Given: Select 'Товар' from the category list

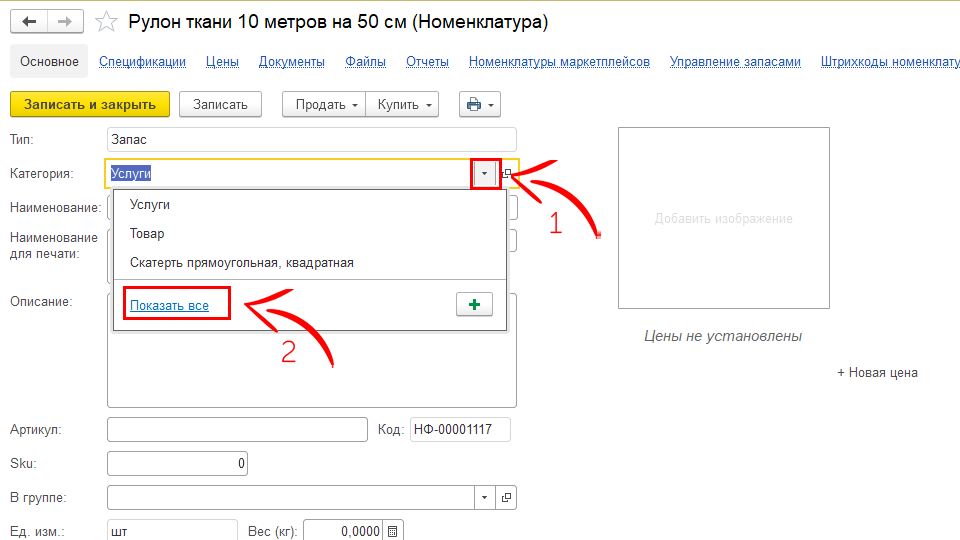Looking at the screenshot, I should coord(147,233).
